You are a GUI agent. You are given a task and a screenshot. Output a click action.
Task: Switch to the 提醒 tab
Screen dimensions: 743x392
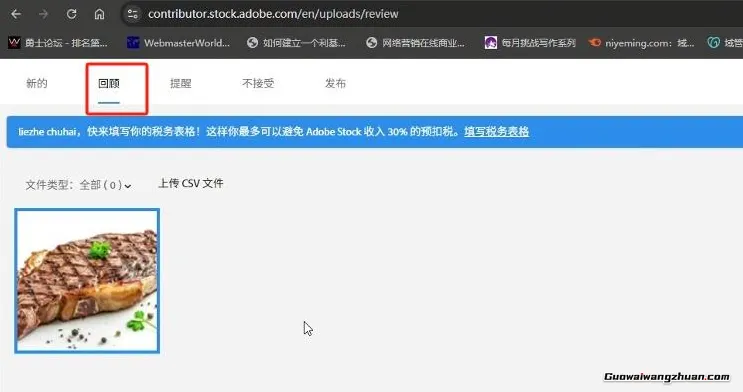point(181,83)
